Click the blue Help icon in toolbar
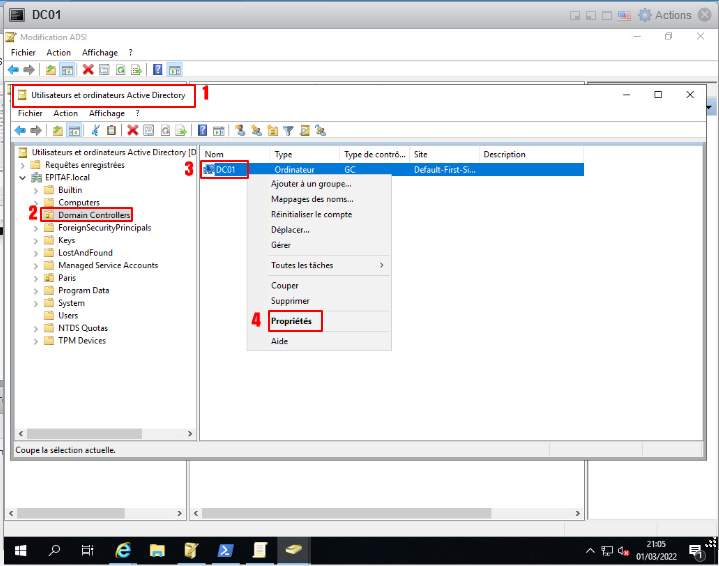Viewport: 719px width, 566px height. (203, 130)
